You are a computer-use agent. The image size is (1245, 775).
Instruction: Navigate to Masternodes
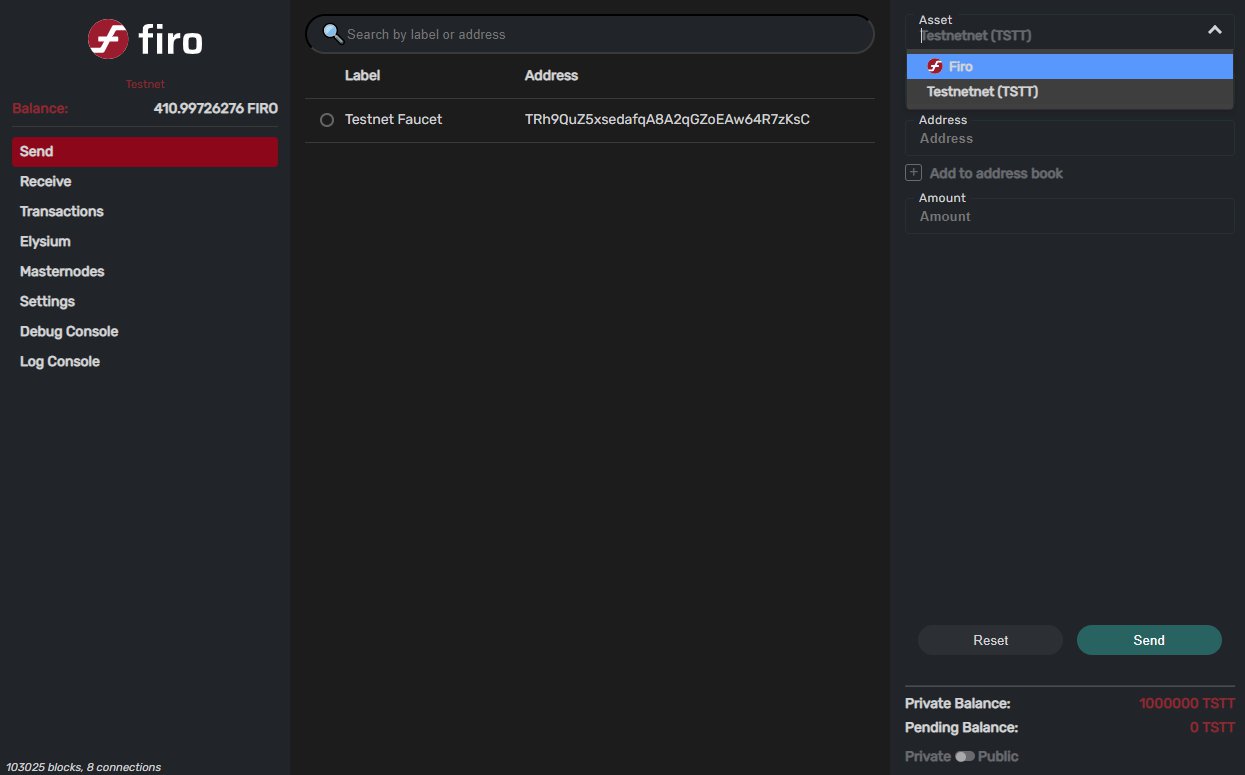tap(145, 271)
